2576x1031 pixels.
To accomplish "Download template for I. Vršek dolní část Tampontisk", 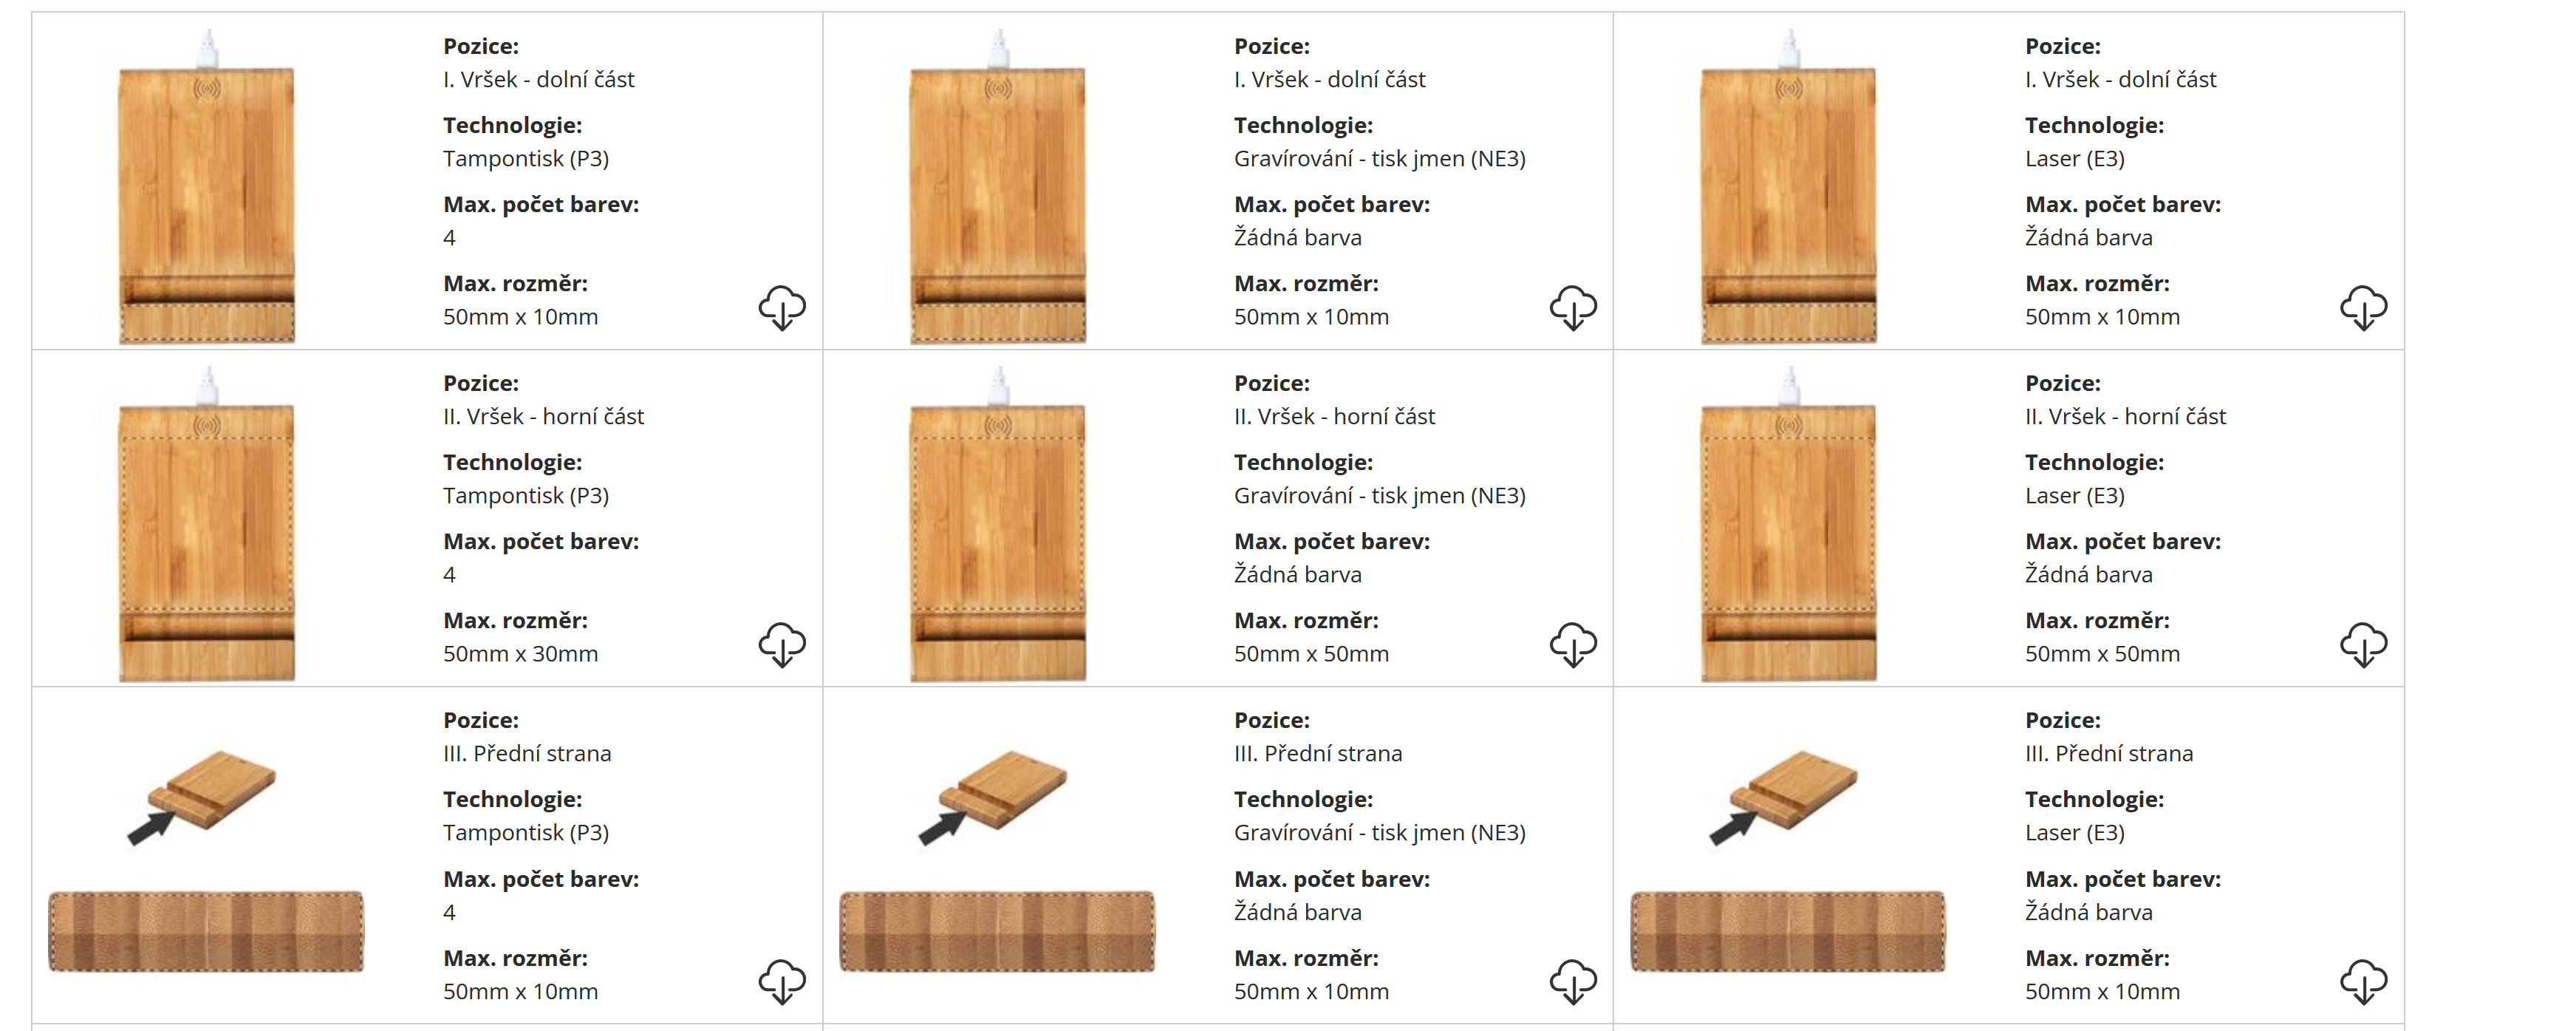I will click(x=781, y=307).
